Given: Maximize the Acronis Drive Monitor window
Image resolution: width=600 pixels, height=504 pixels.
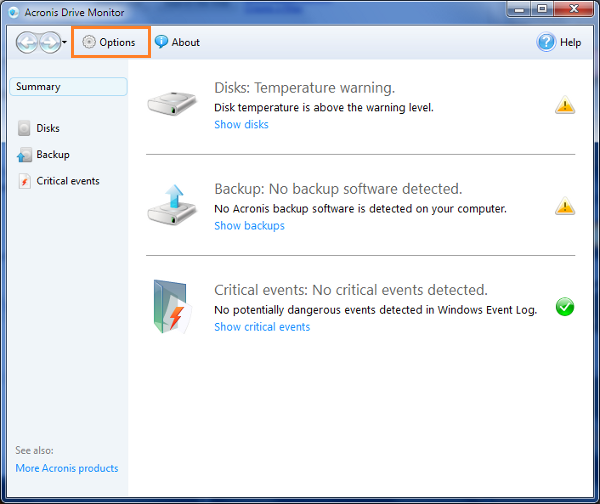Looking at the screenshot, I should pyautogui.click(x=542, y=9).
